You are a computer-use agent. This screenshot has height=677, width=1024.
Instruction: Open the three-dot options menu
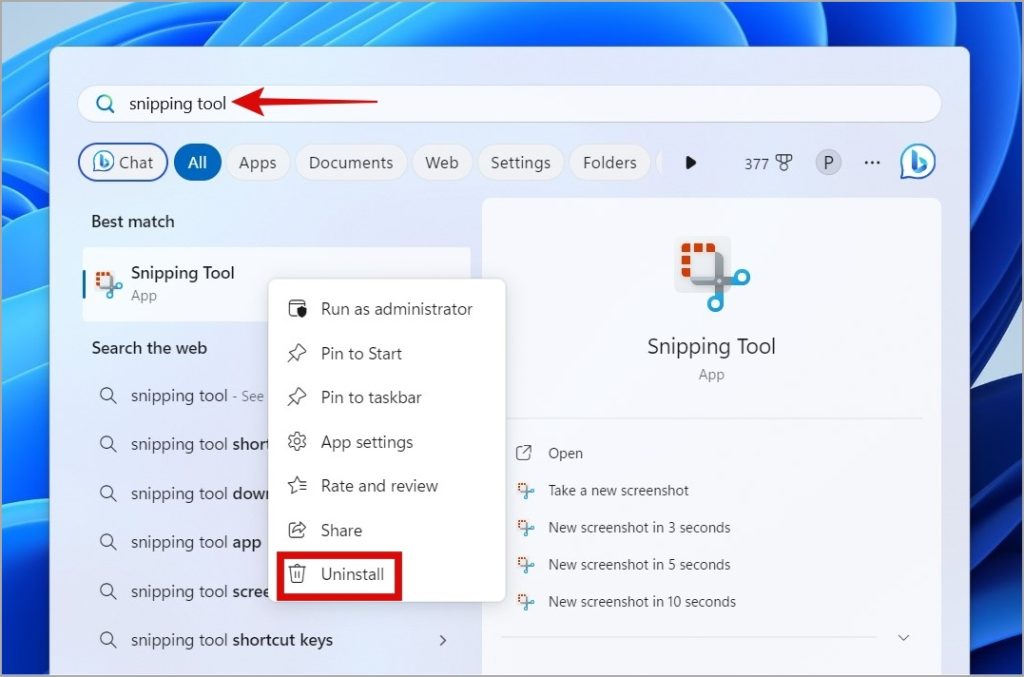click(872, 163)
